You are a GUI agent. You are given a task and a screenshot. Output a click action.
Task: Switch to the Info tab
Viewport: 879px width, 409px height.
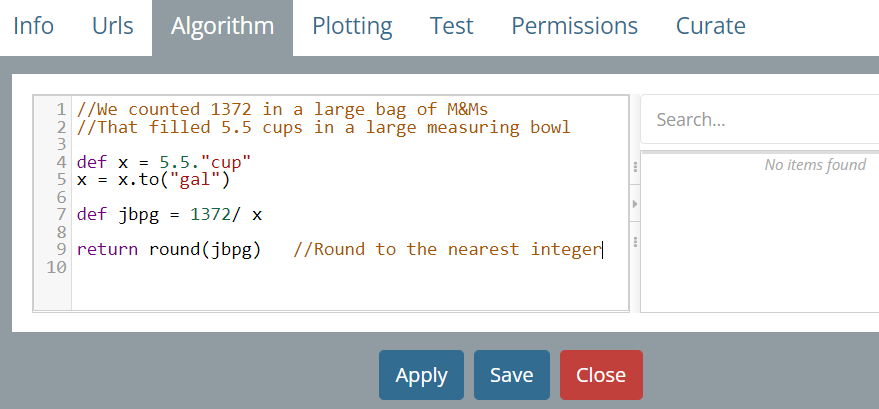(33, 26)
